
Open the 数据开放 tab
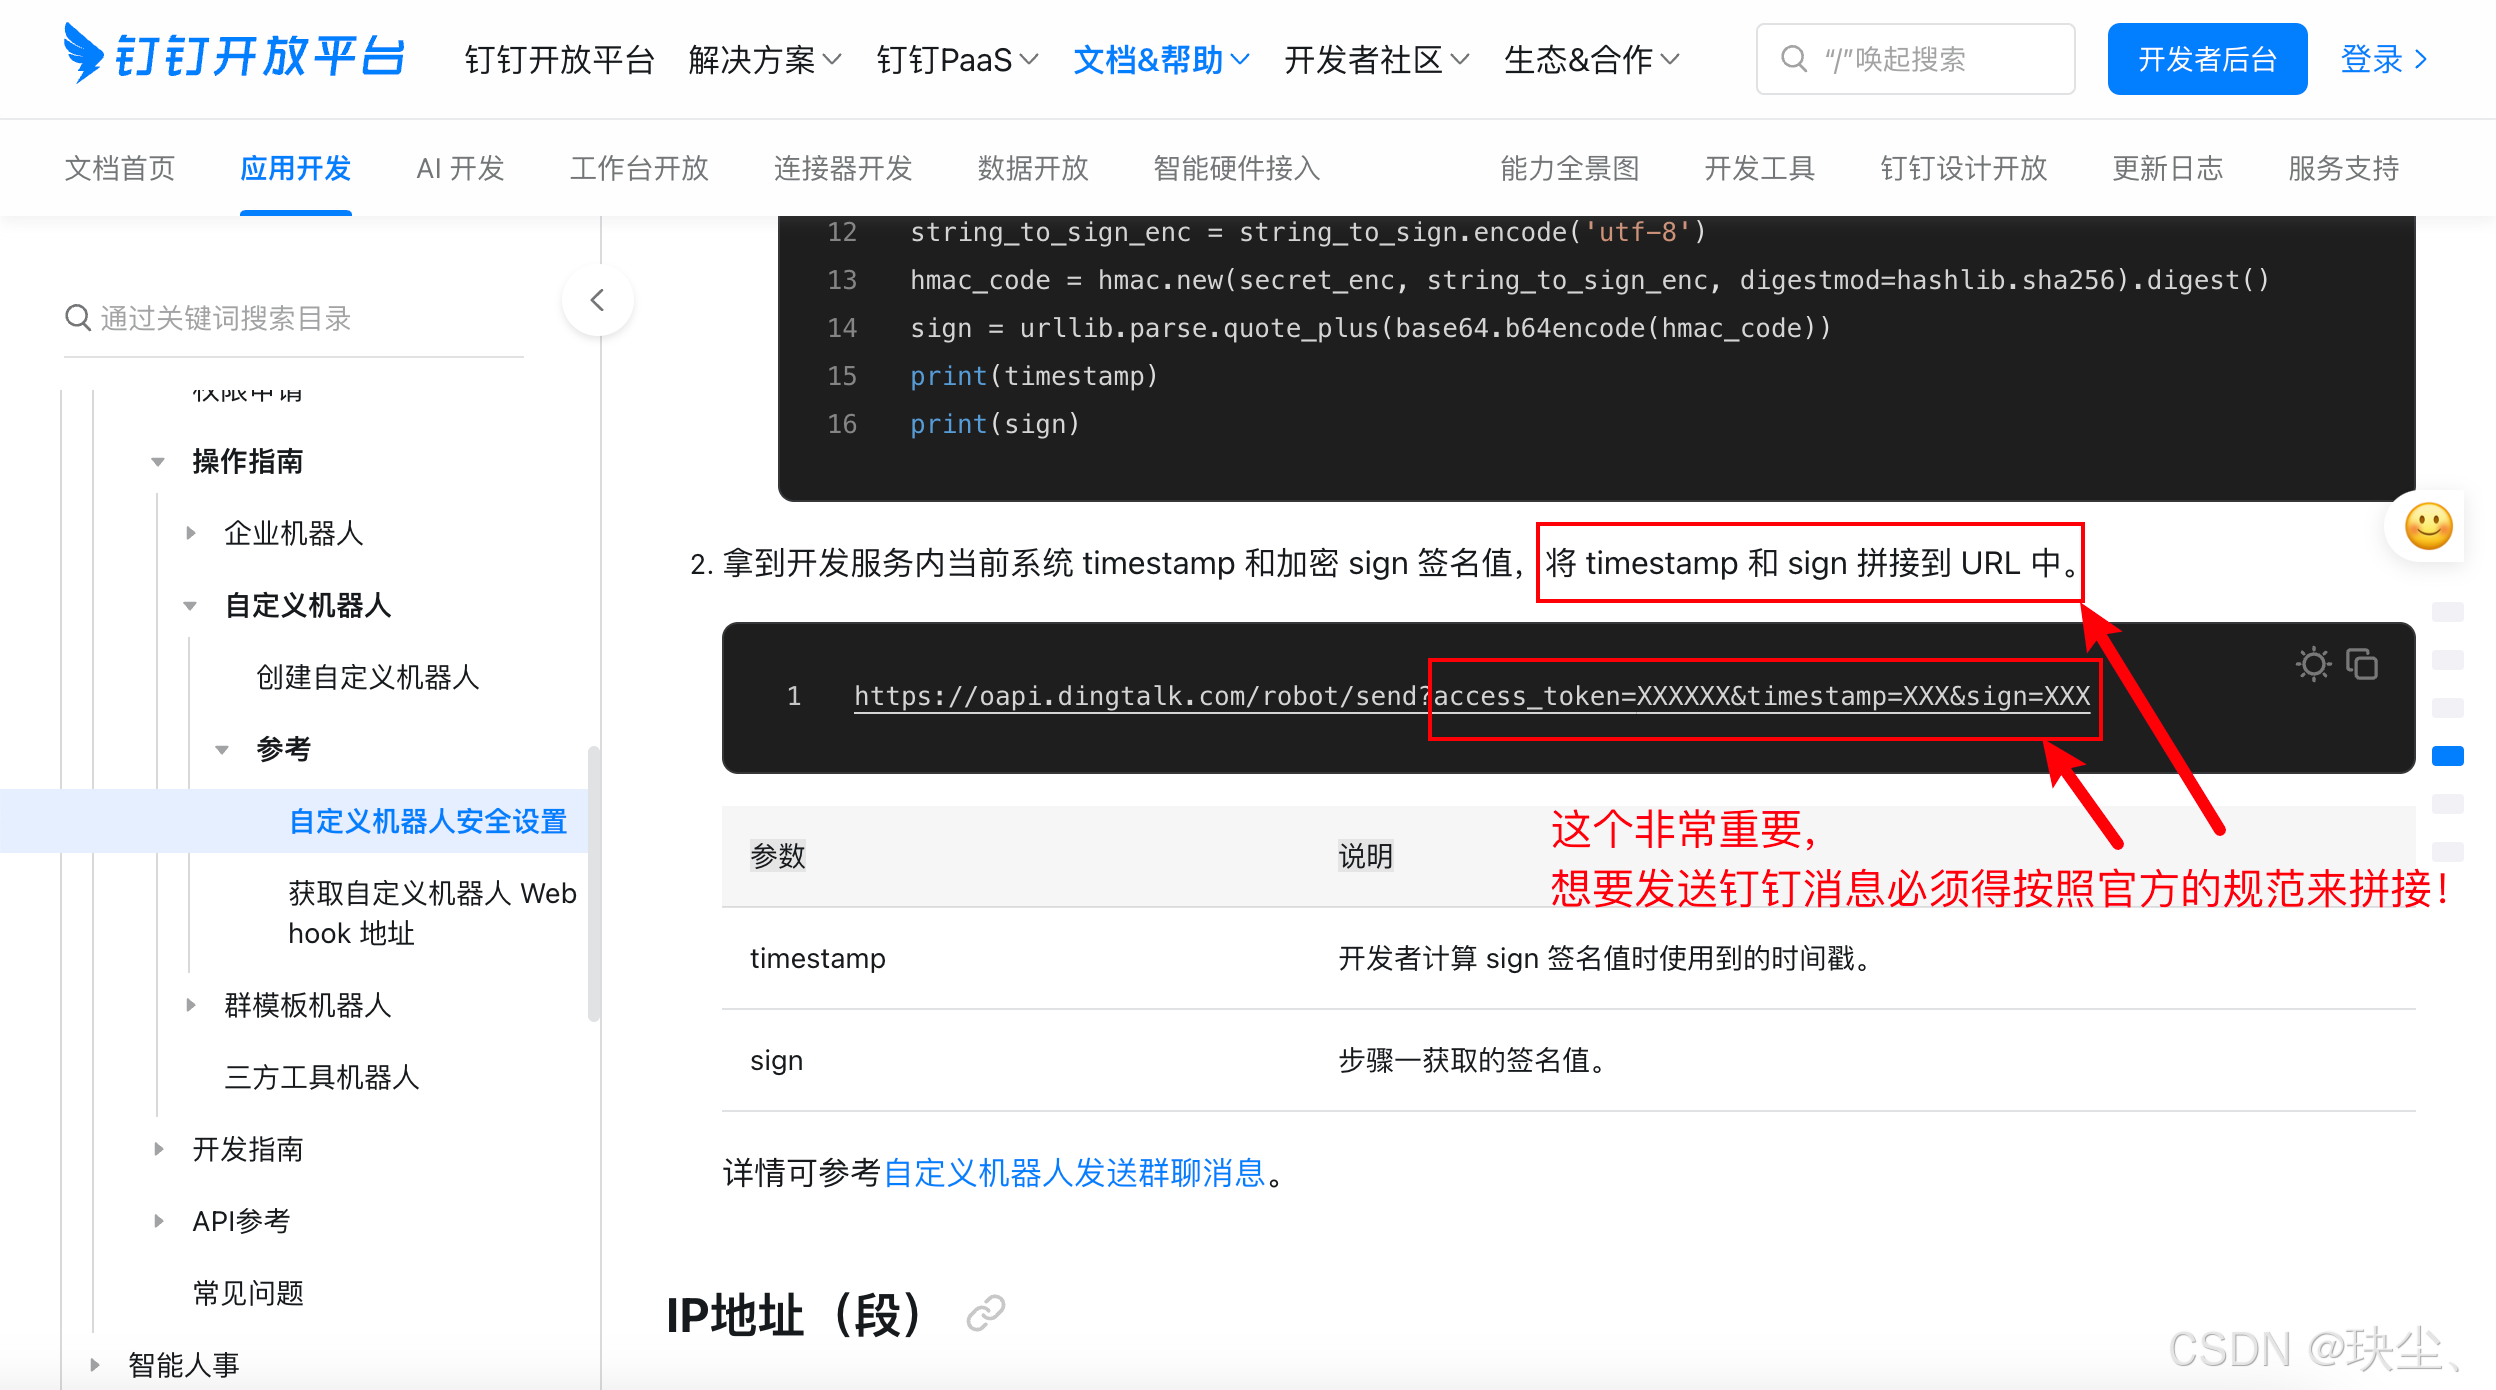tap(1033, 168)
